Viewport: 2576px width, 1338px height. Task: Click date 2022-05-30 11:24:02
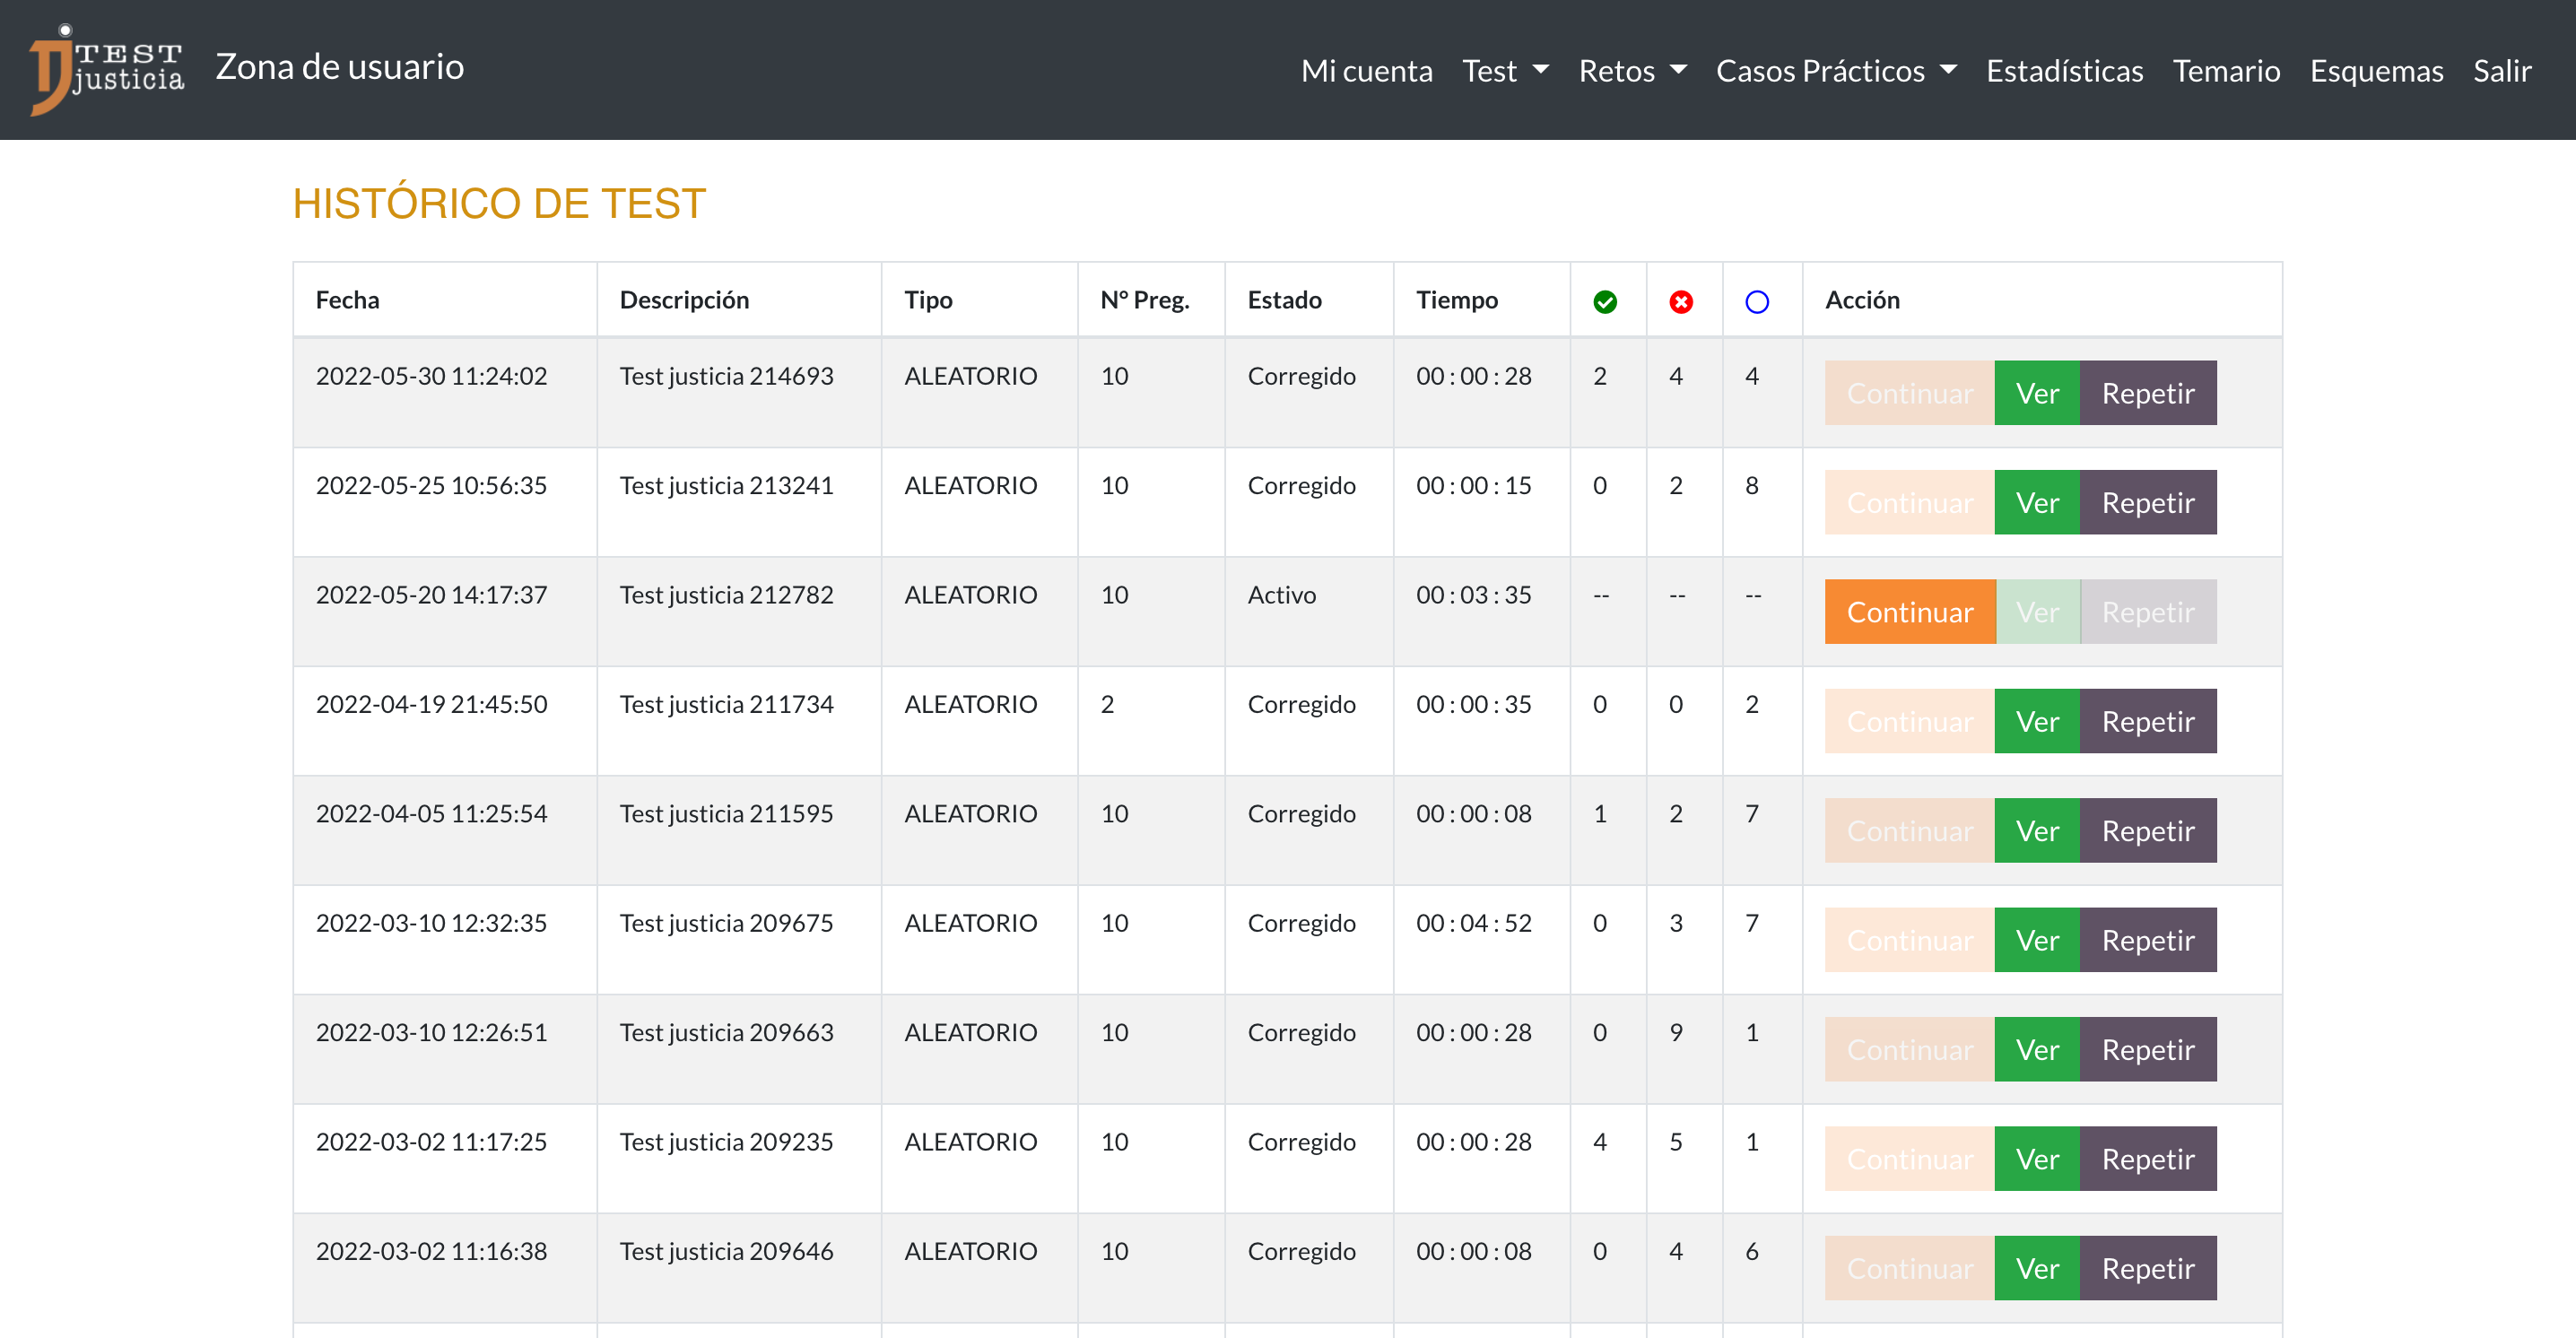431,376
